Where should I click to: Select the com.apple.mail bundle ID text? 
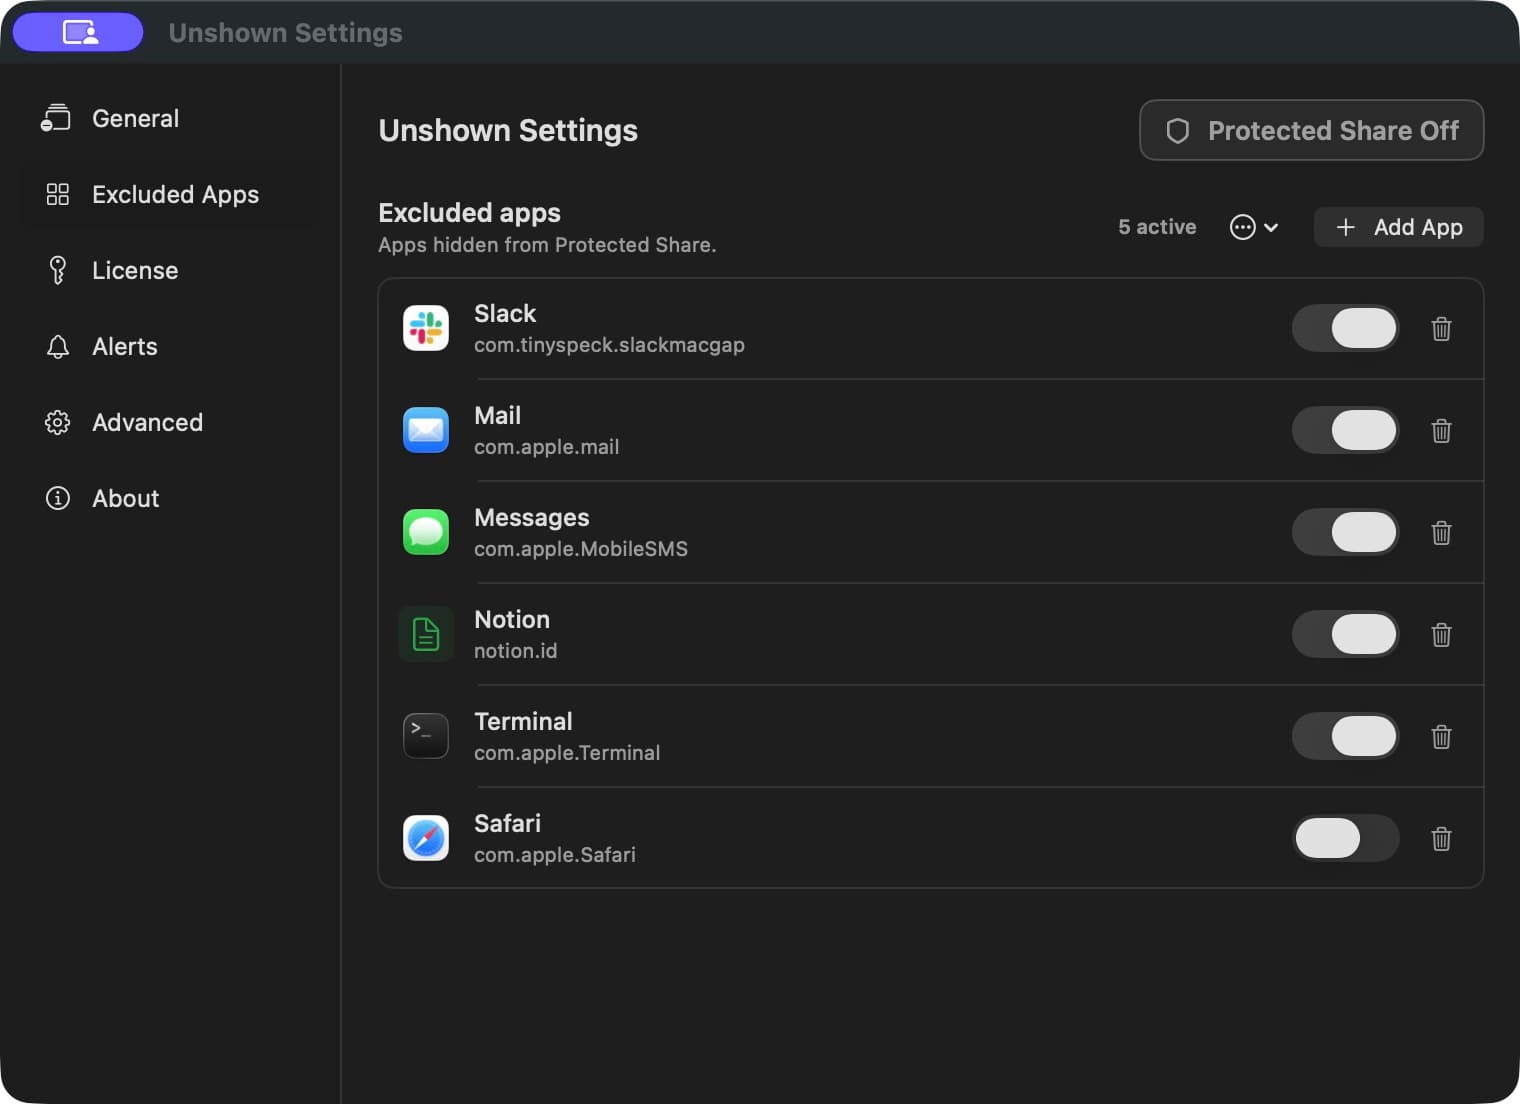coord(546,447)
